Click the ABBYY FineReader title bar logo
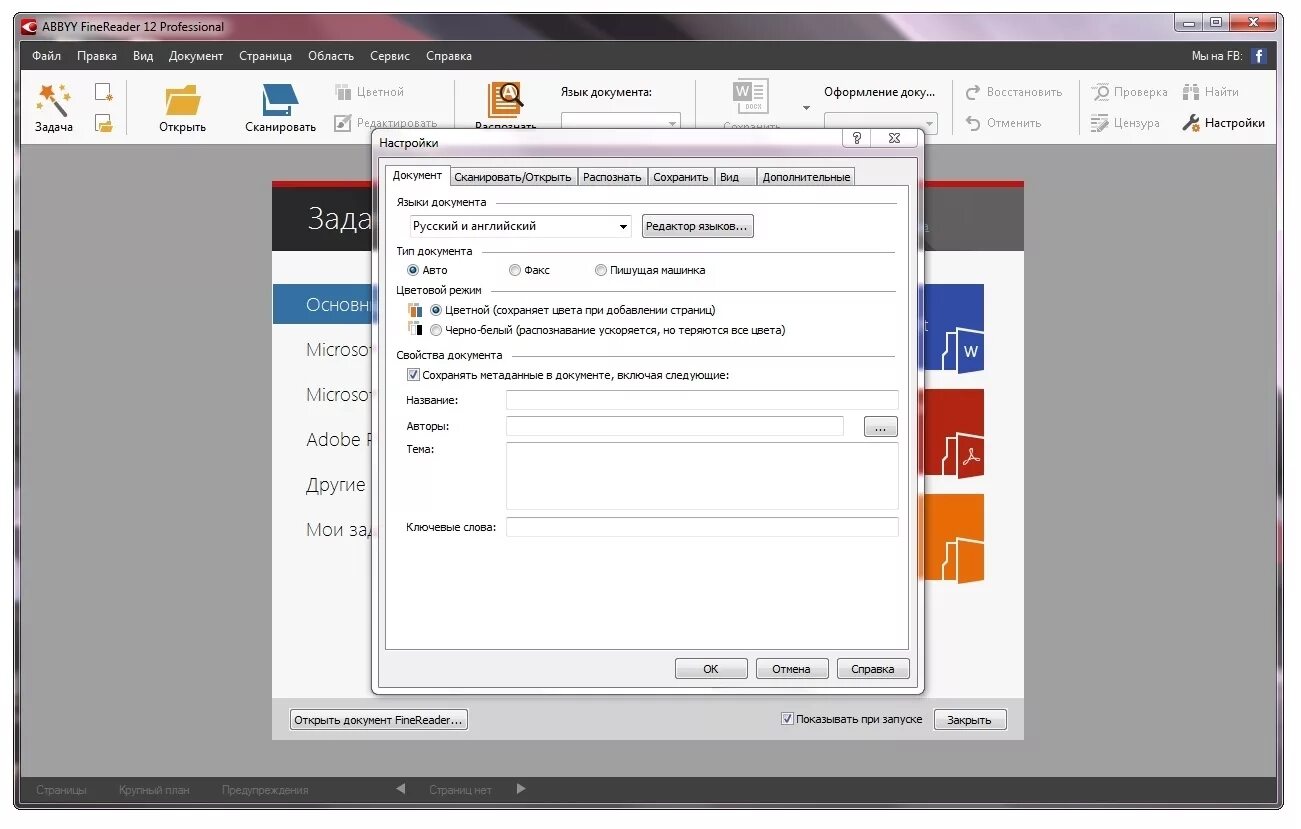 29,27
